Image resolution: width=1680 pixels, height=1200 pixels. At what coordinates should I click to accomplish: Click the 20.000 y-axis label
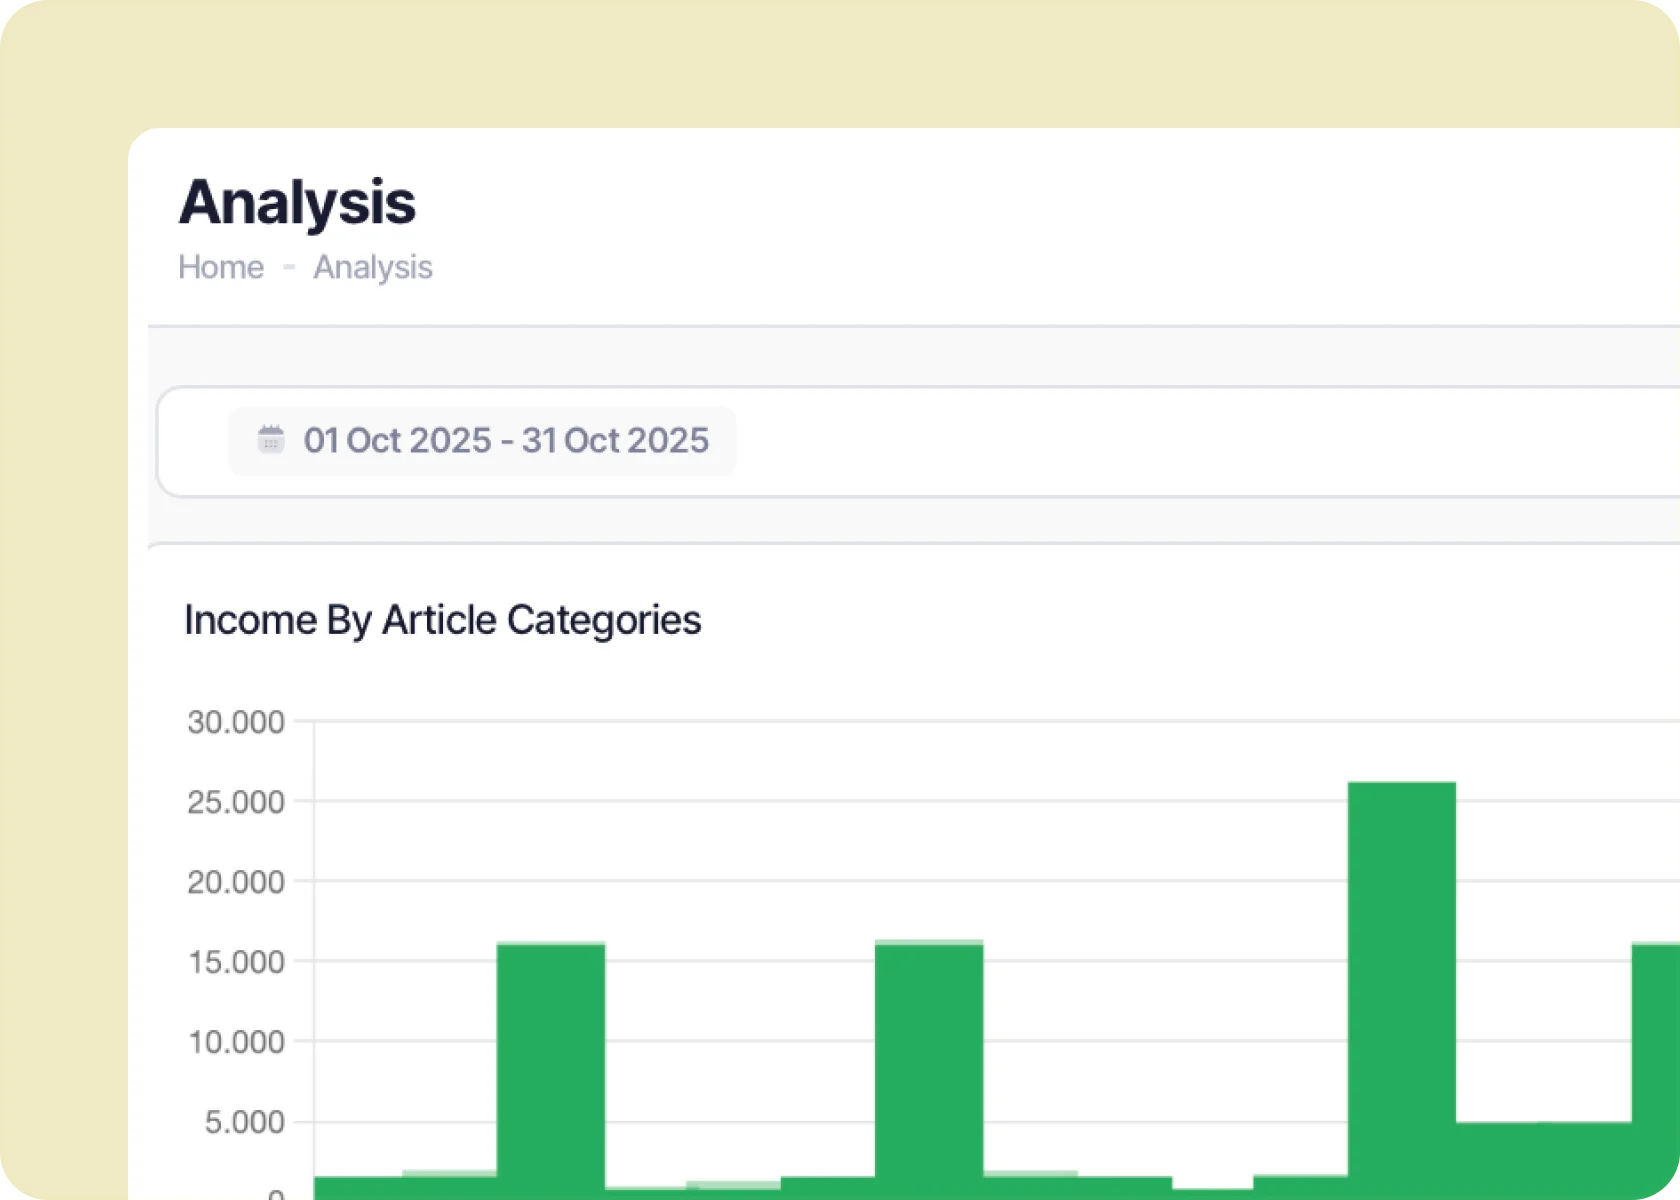[x=236, y=882]
